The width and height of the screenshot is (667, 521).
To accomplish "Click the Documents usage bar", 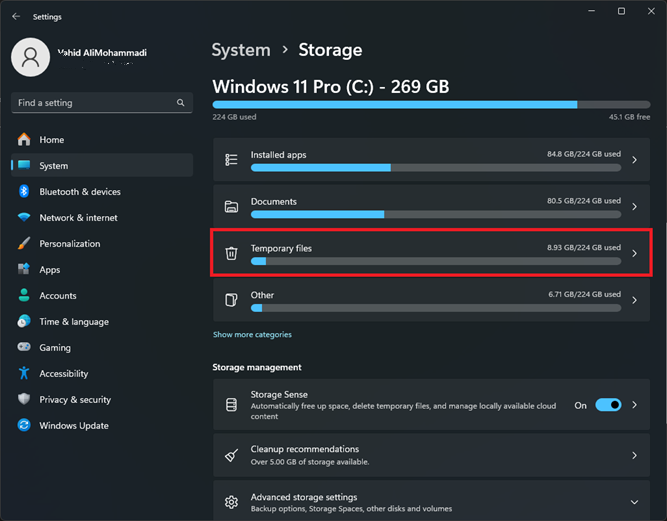I will (x=436, y=215).
